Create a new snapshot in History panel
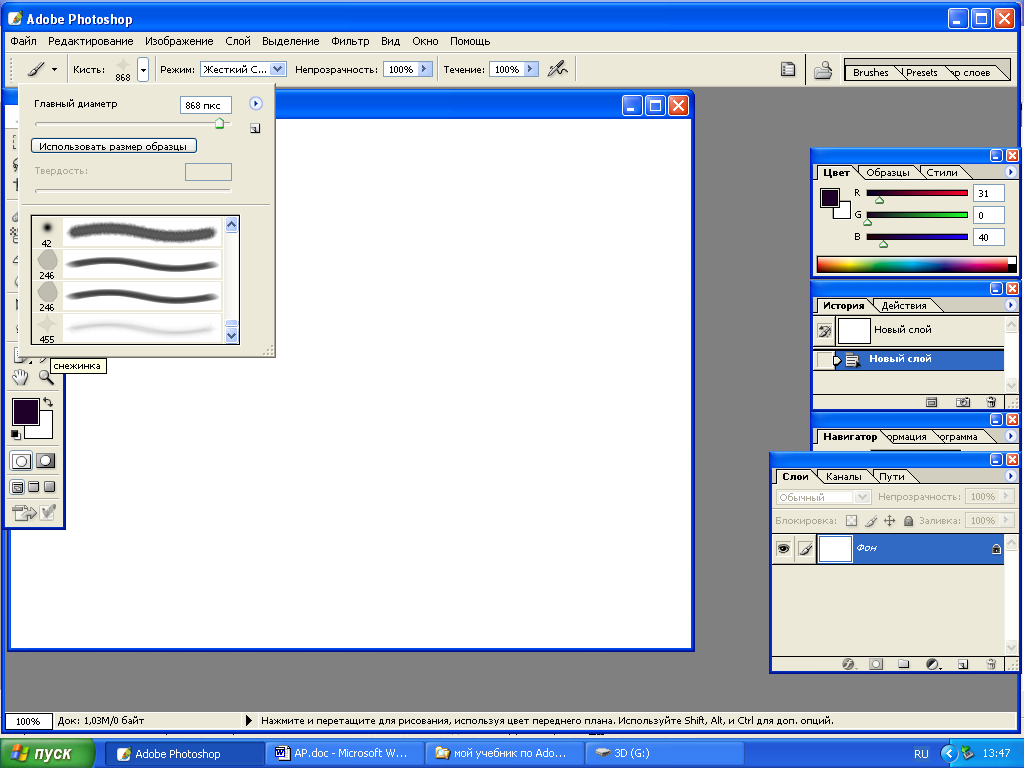 [963, 402]
